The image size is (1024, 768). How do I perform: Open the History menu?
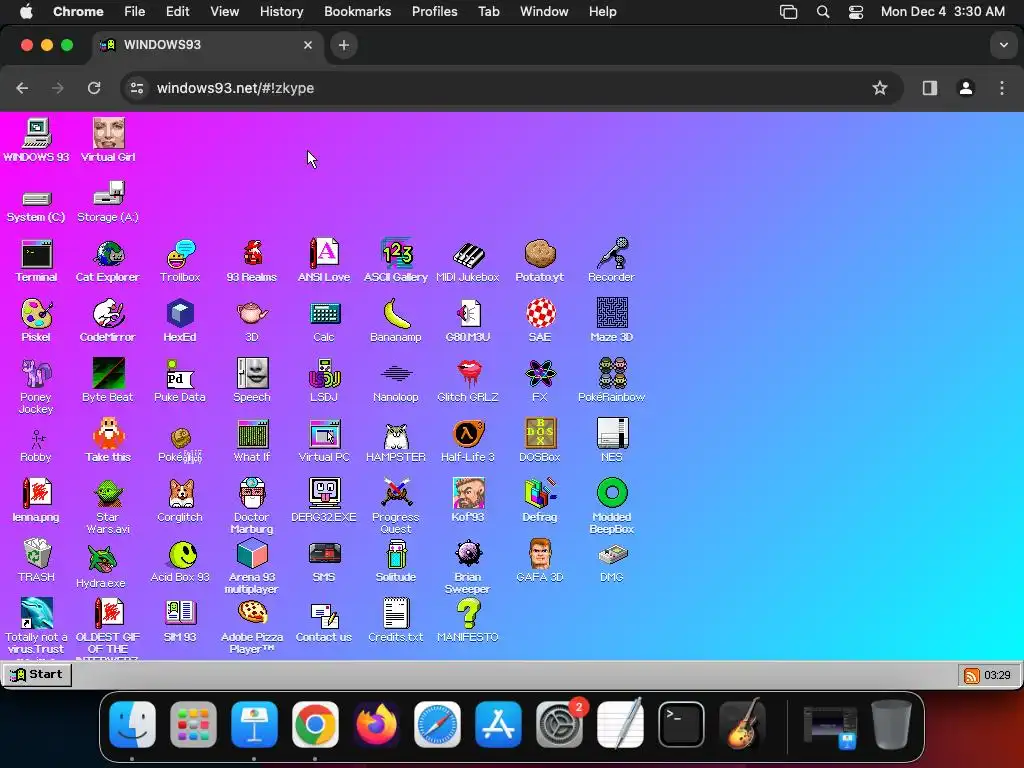pos(281,12)
